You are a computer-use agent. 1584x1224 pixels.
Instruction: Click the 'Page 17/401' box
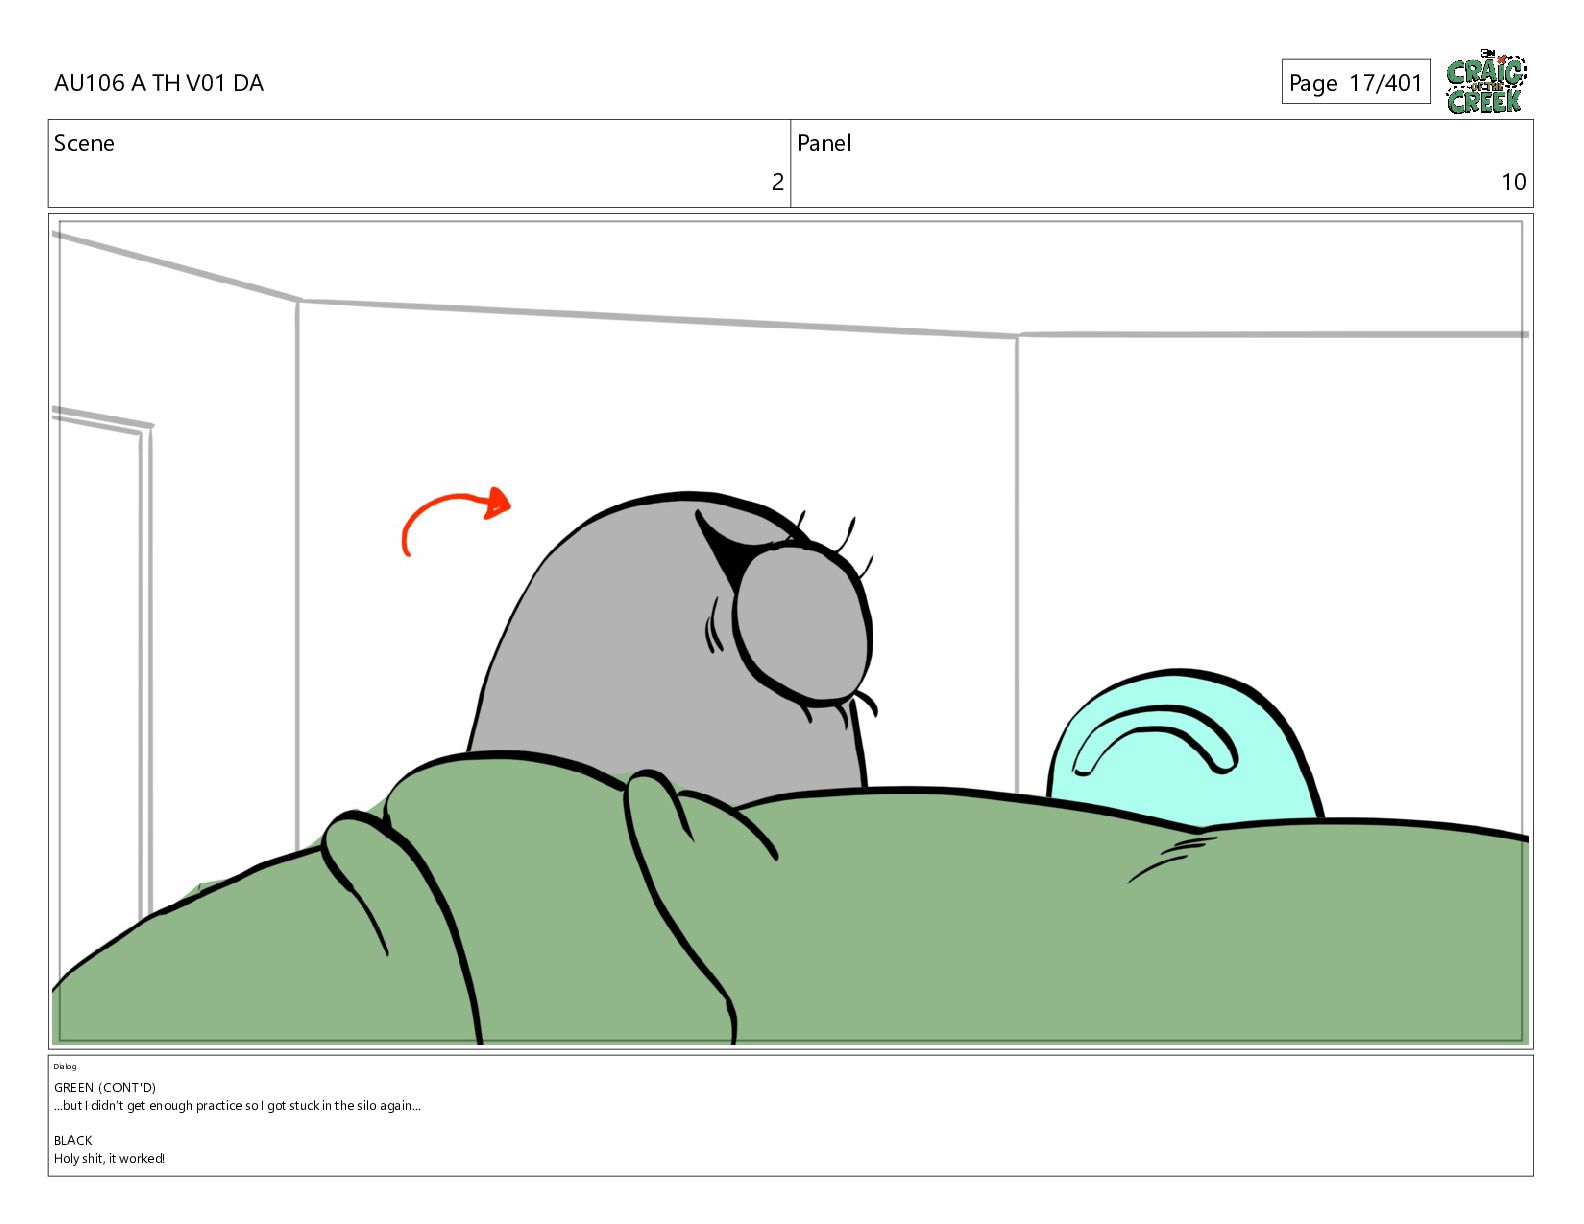tap(1356, 82)
